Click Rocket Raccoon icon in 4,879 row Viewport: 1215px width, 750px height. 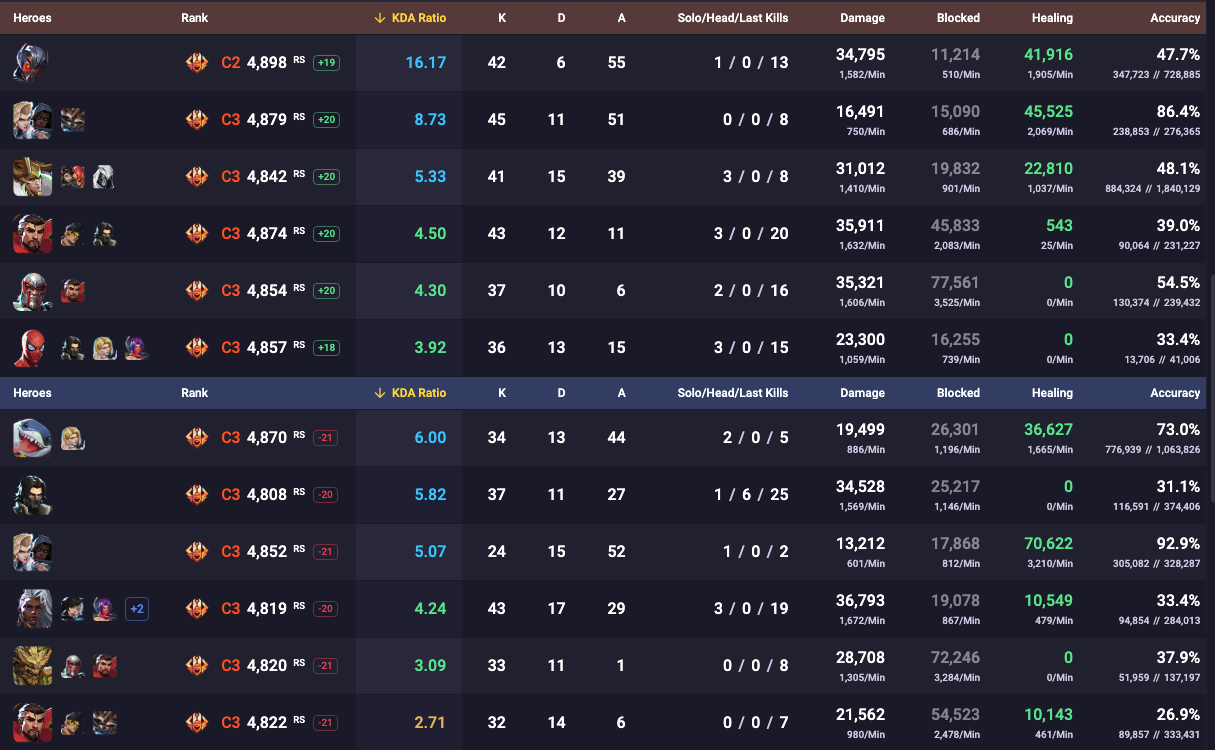72,121
